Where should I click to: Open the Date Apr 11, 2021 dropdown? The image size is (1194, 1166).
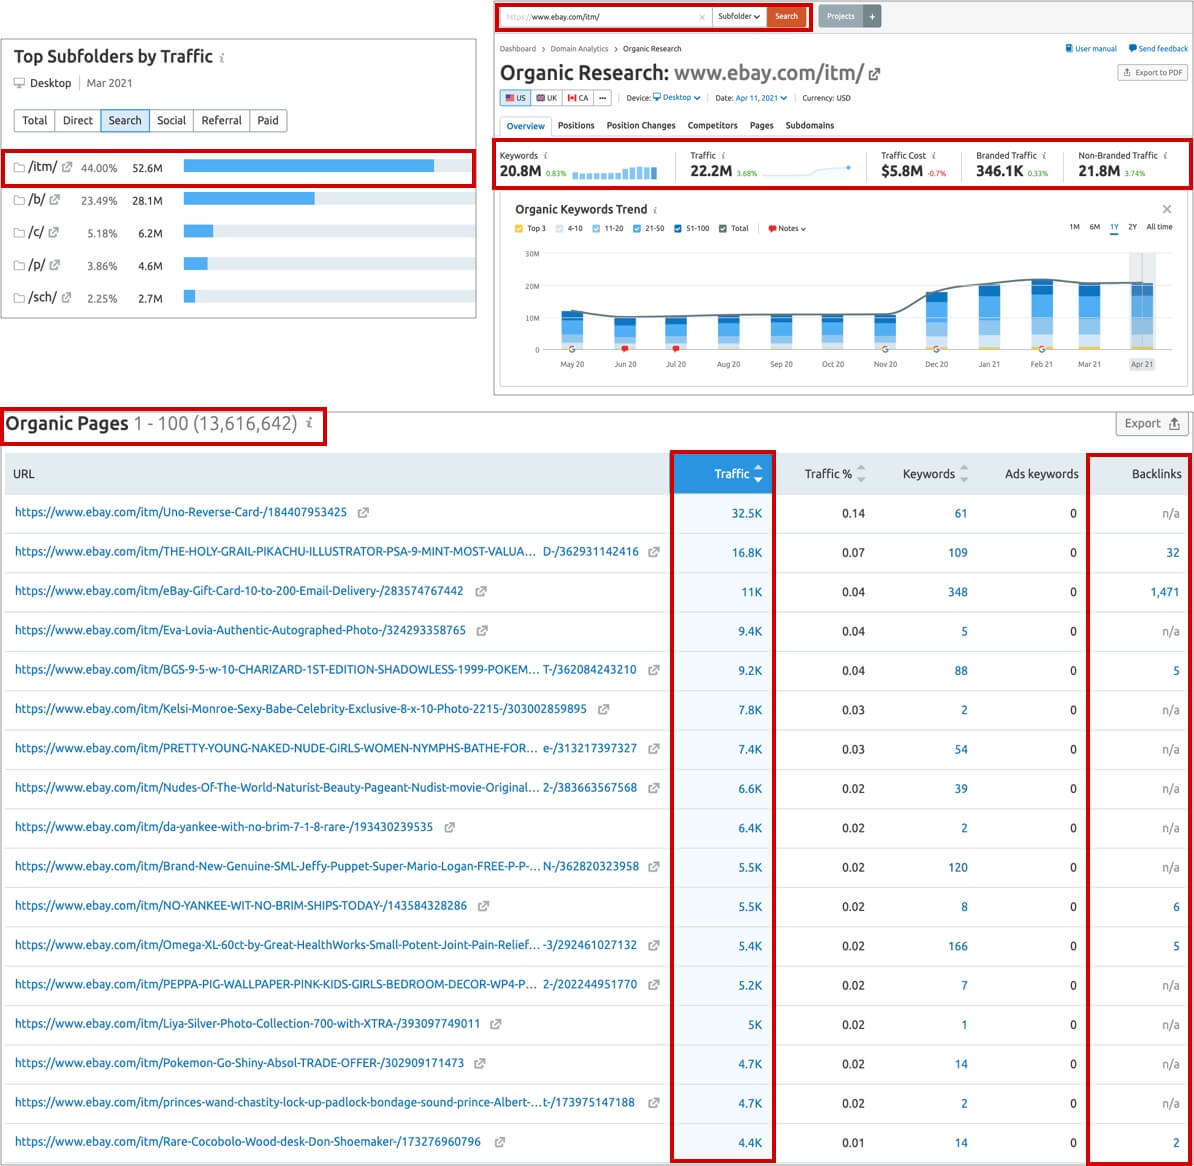point(761,98)
